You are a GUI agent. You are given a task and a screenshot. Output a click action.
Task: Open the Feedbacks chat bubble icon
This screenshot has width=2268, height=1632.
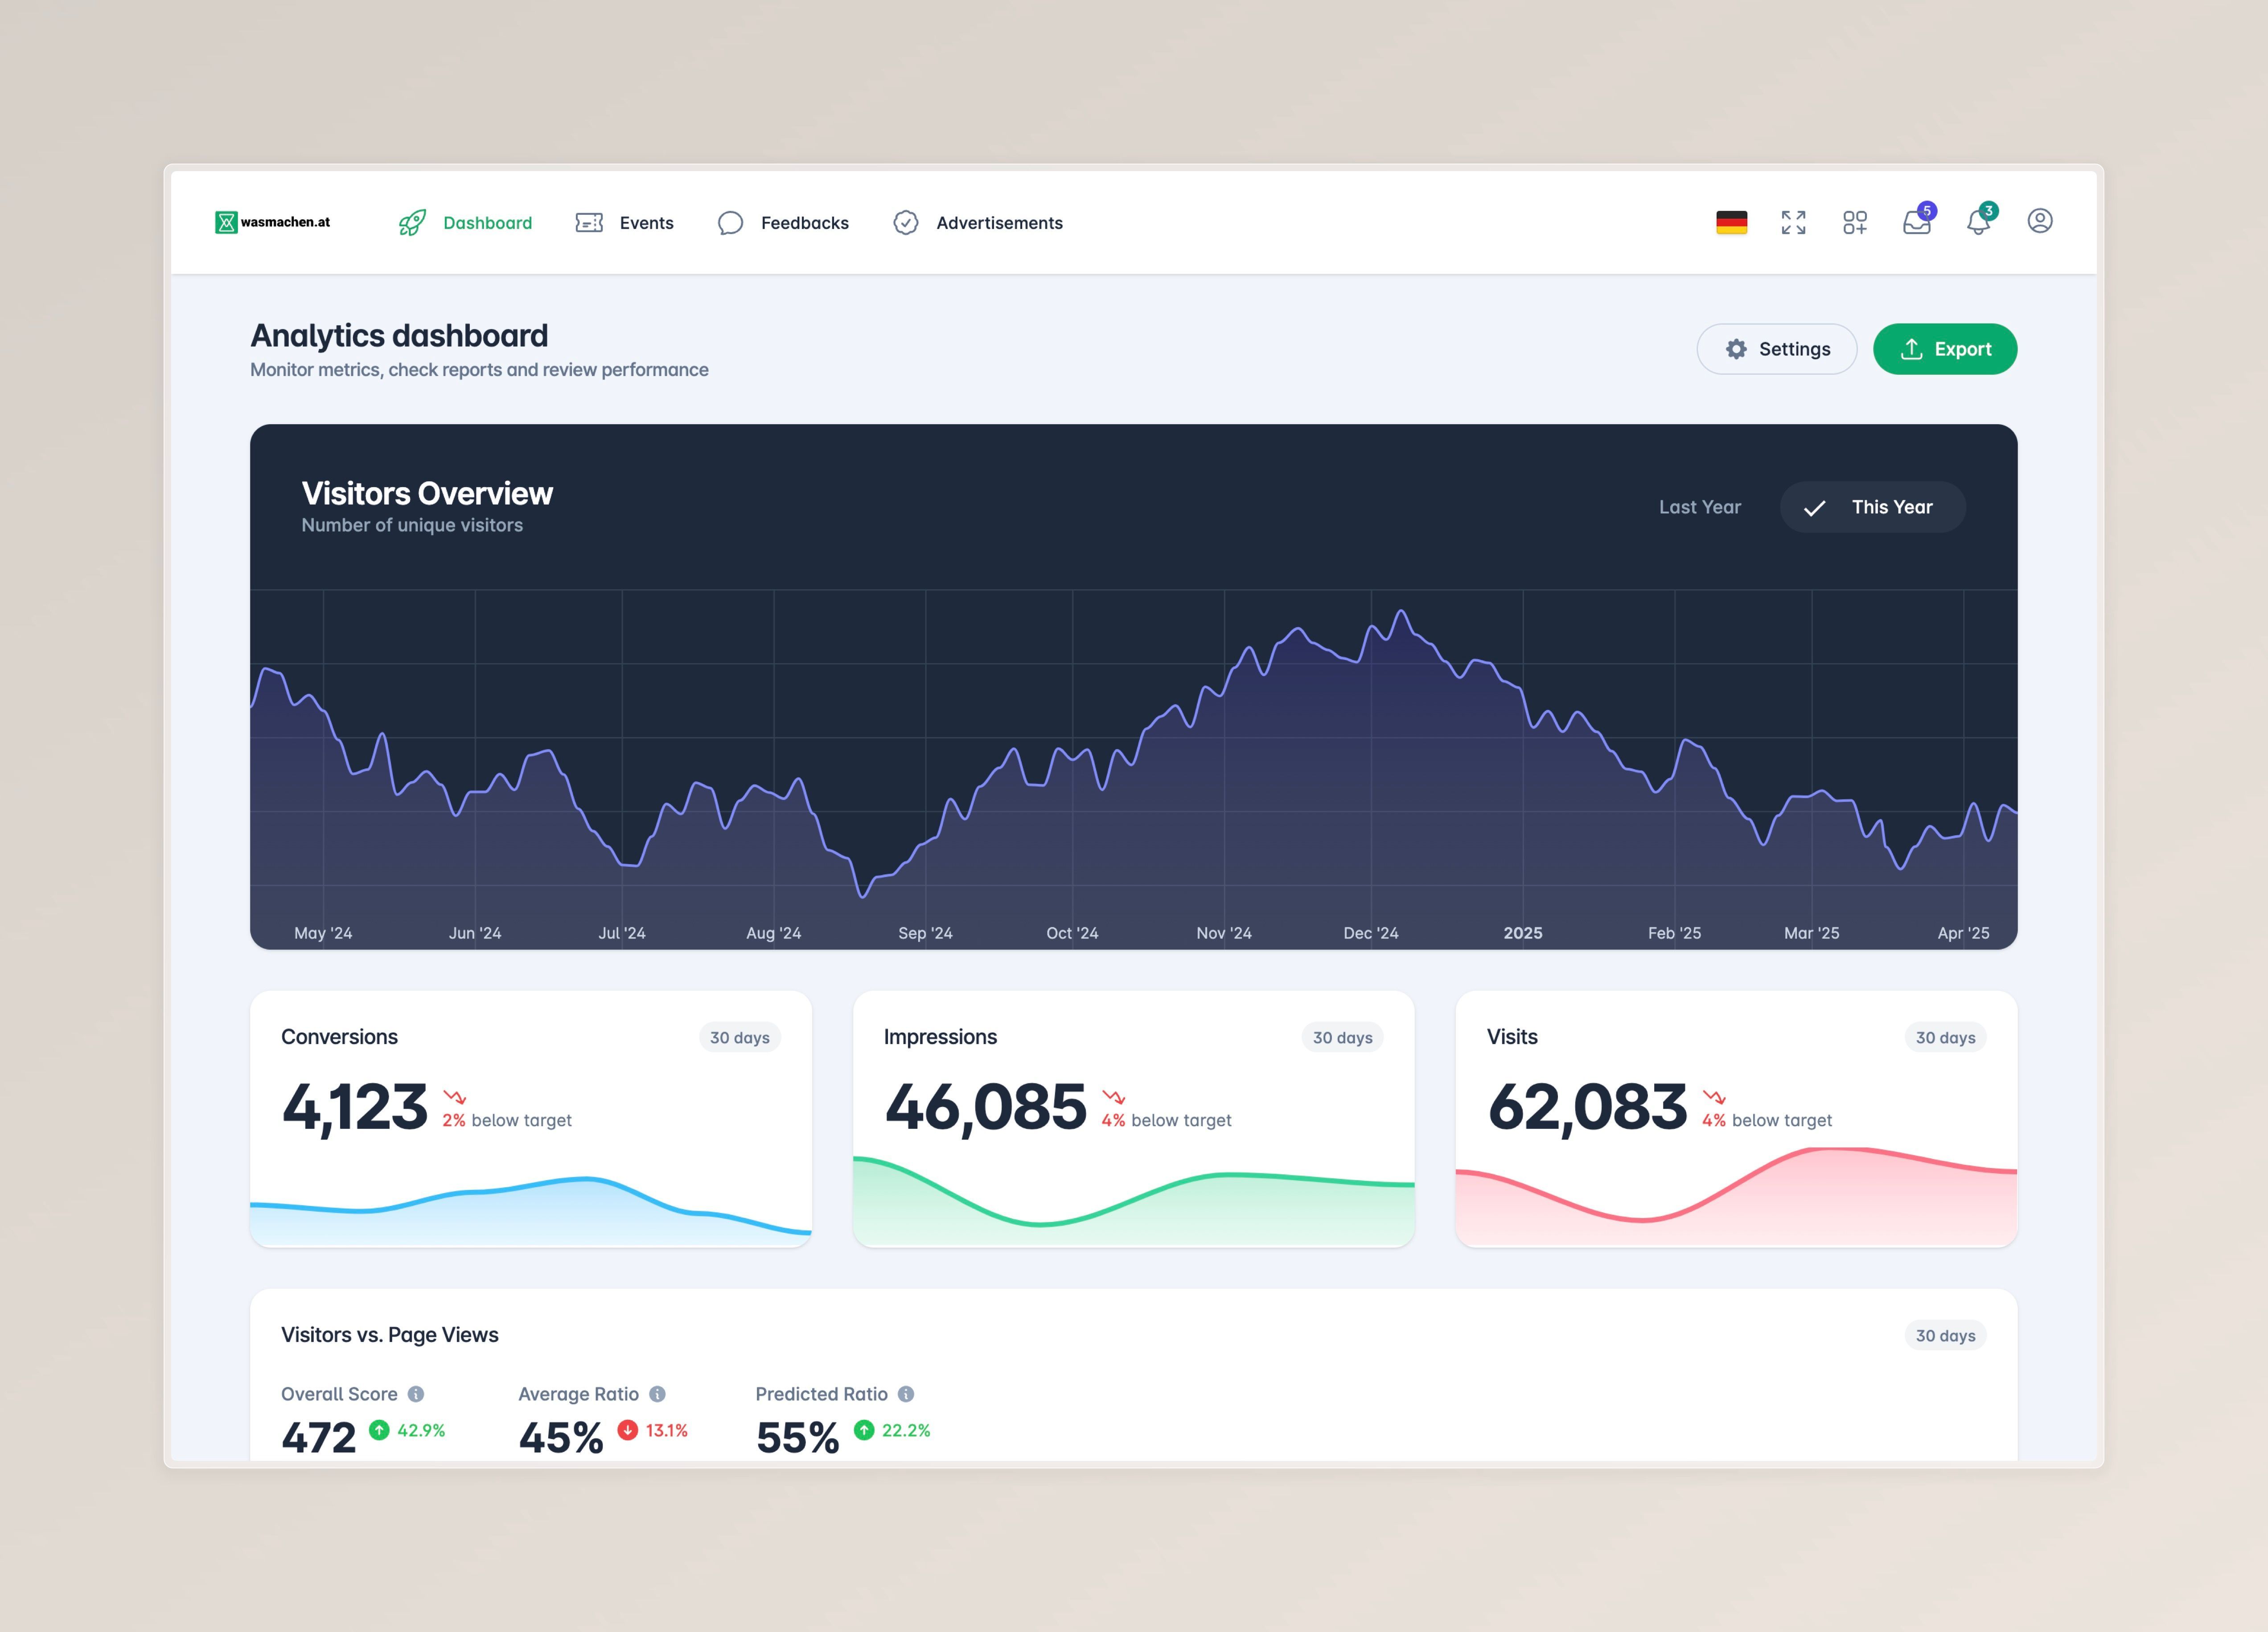point(731,223)
